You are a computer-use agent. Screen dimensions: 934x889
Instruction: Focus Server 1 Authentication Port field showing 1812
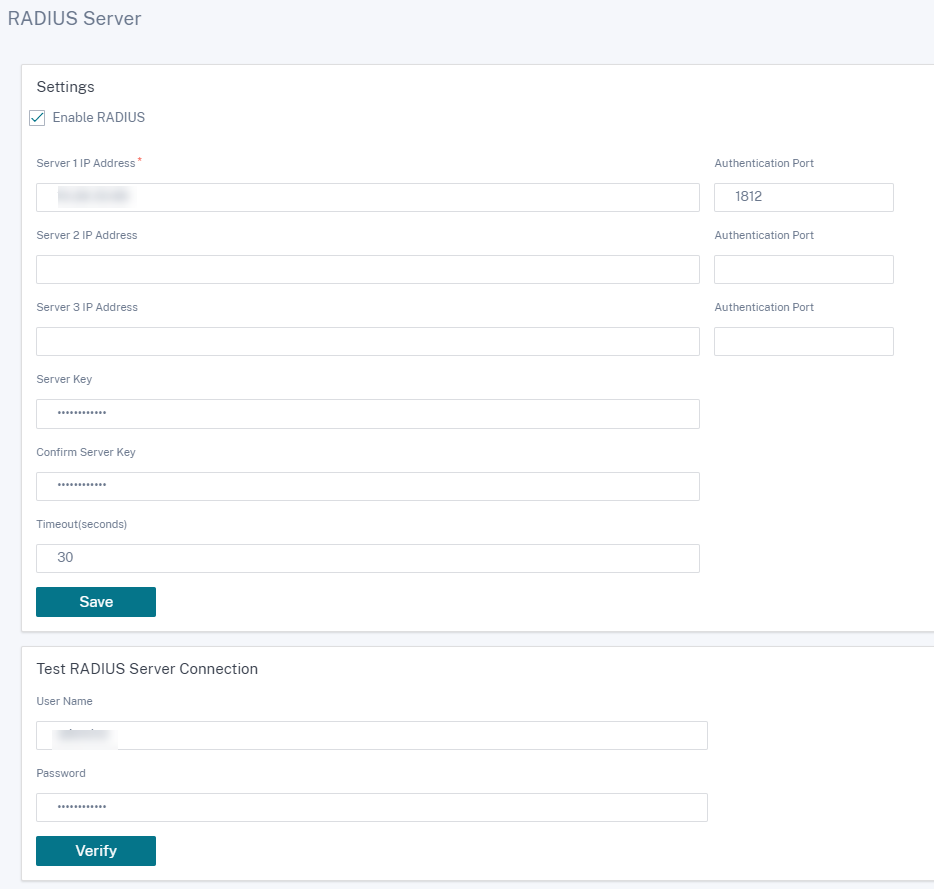coord(804,197)
